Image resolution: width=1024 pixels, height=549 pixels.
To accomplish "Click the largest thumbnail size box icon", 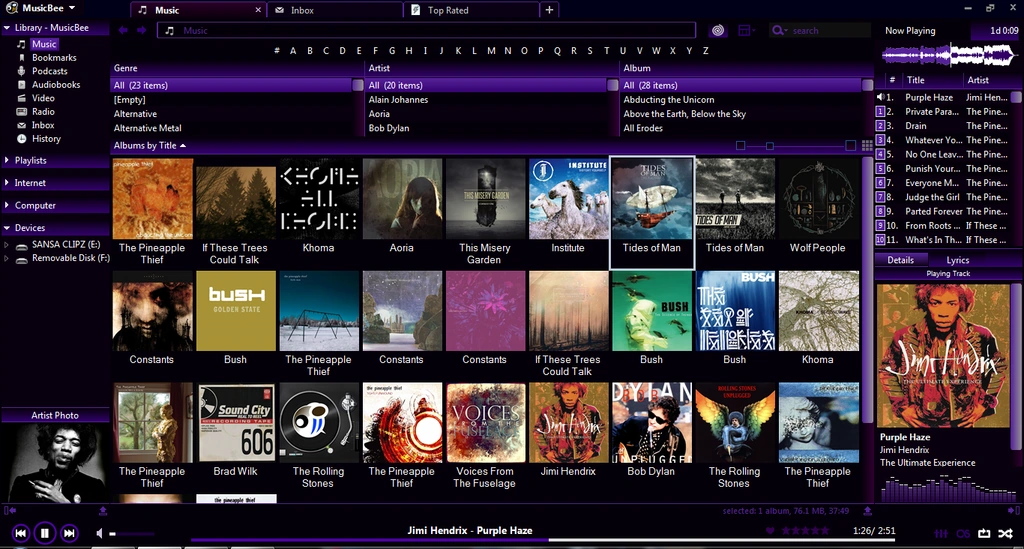I will pyautogui.click(x=850, y=146).
